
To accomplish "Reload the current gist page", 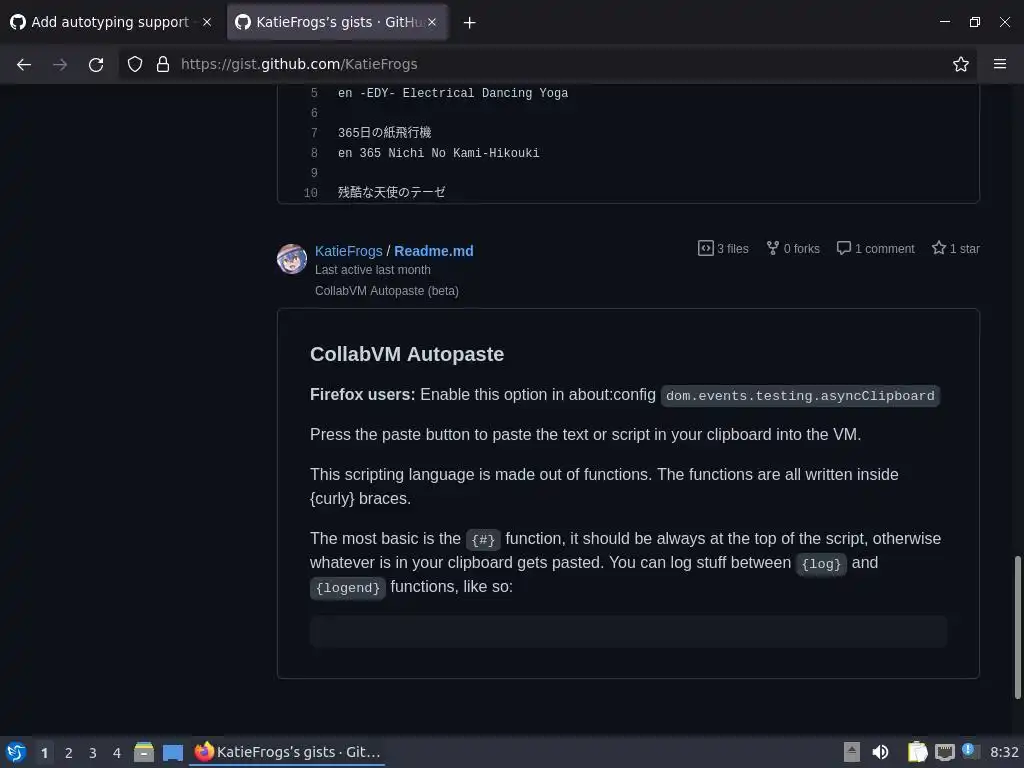I will point(96,64).
